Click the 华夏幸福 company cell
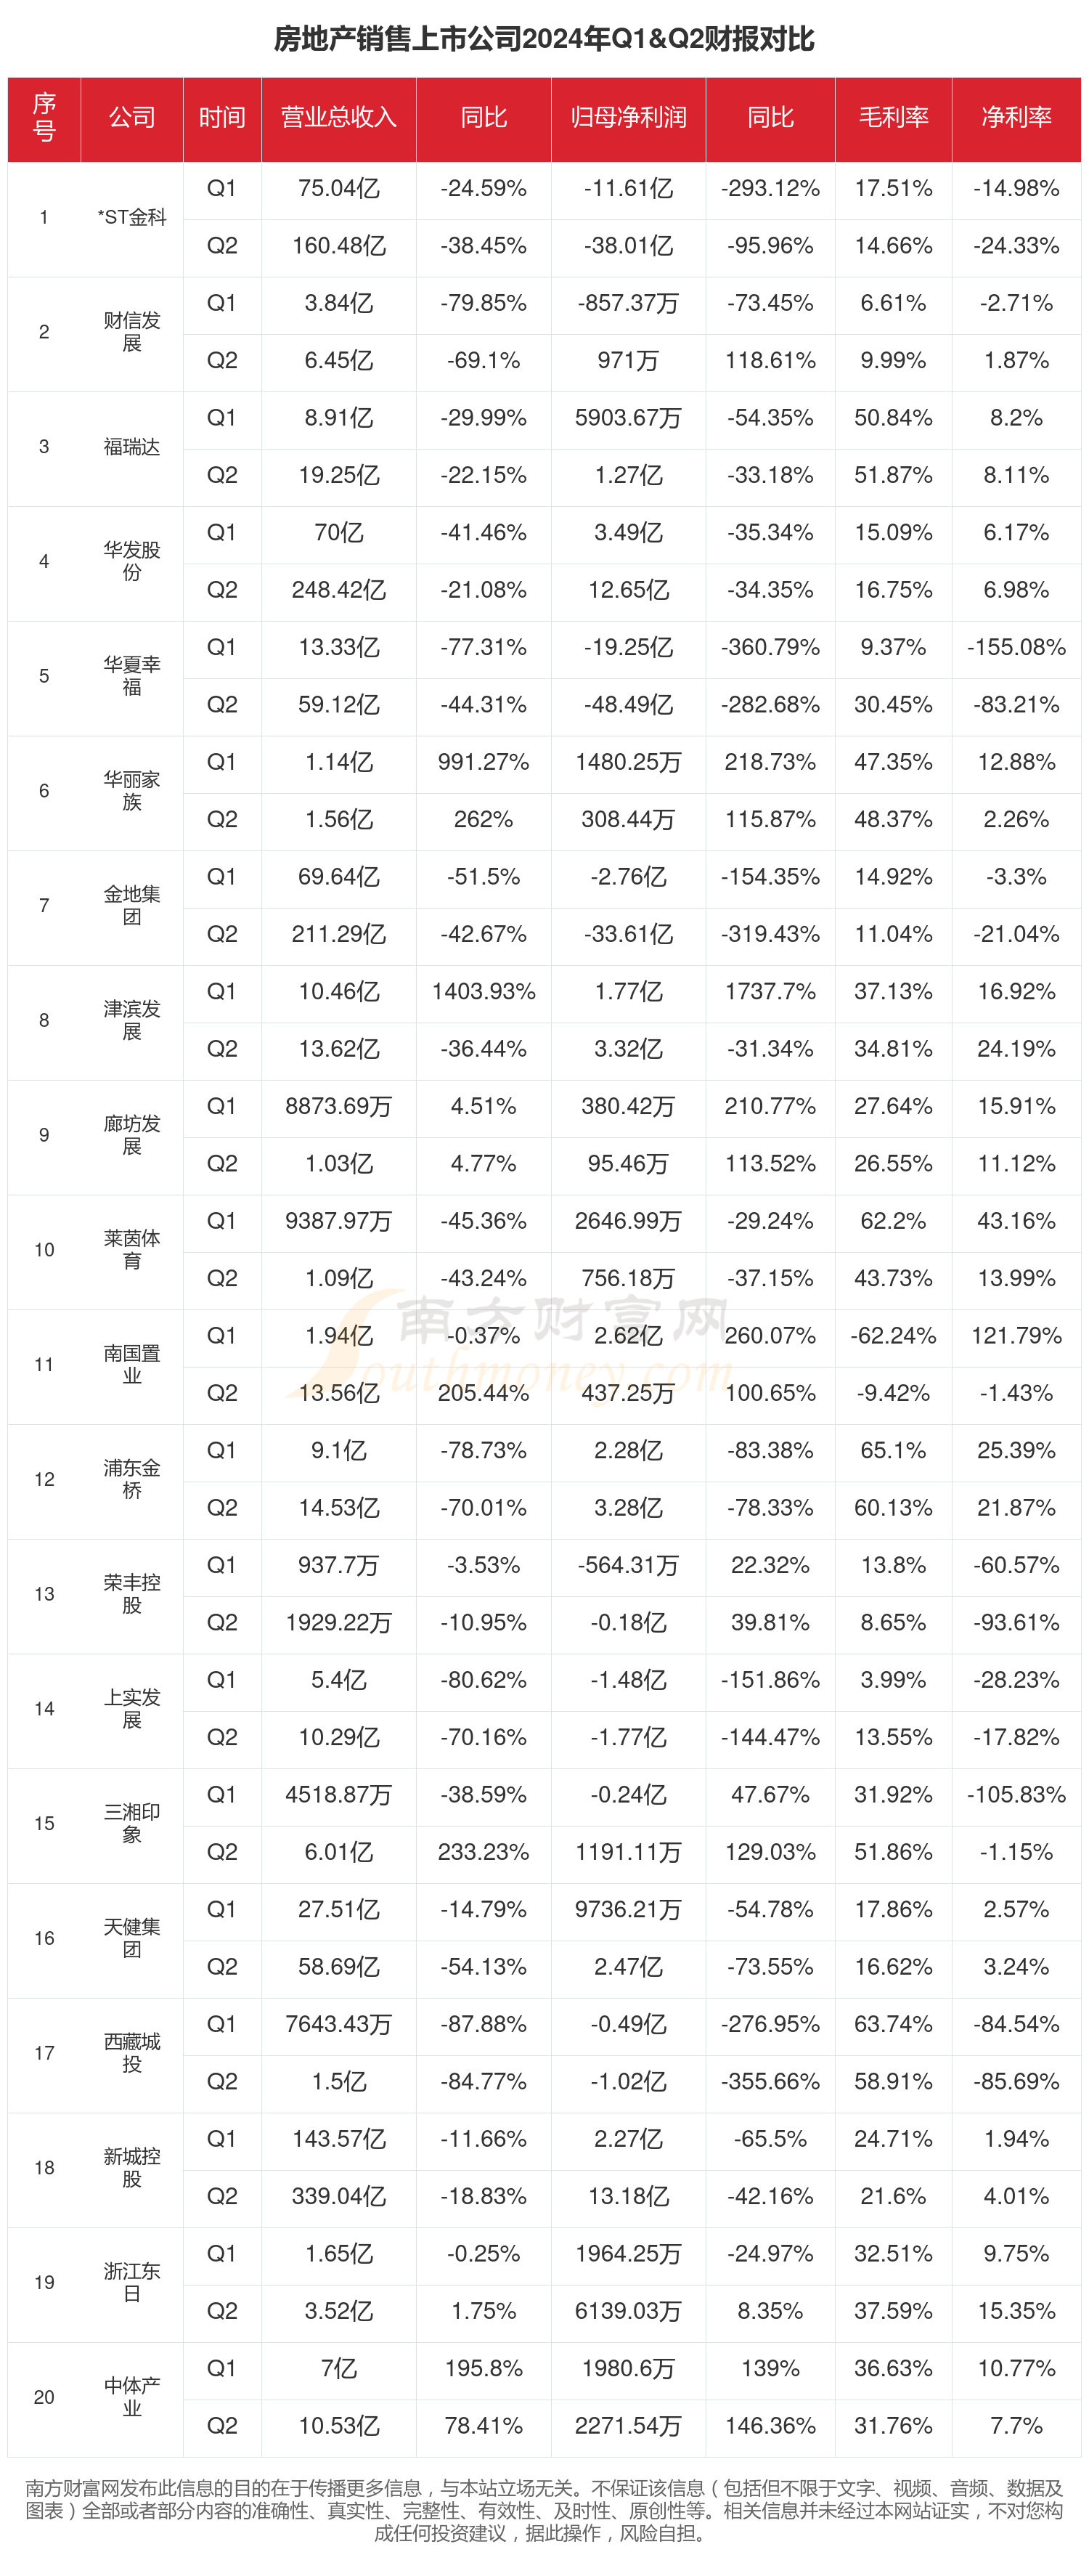This screenshot has width=1089, height=2576. (132, 676)
